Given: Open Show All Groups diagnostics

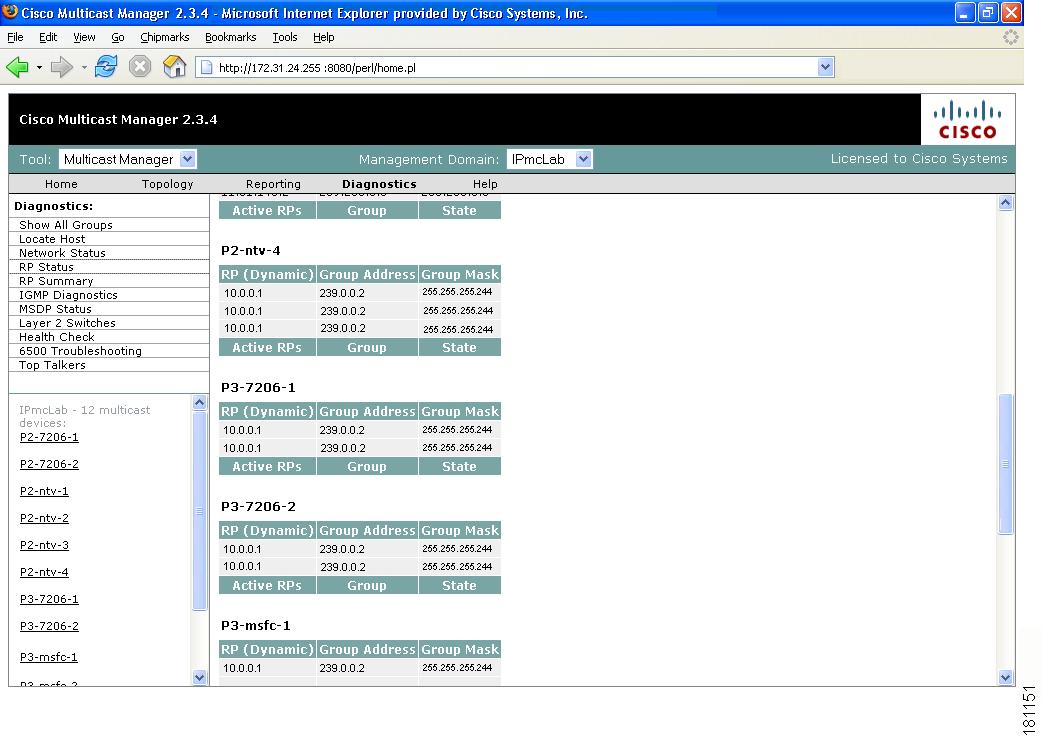Looking at the screenshot, I should point(66,225).
